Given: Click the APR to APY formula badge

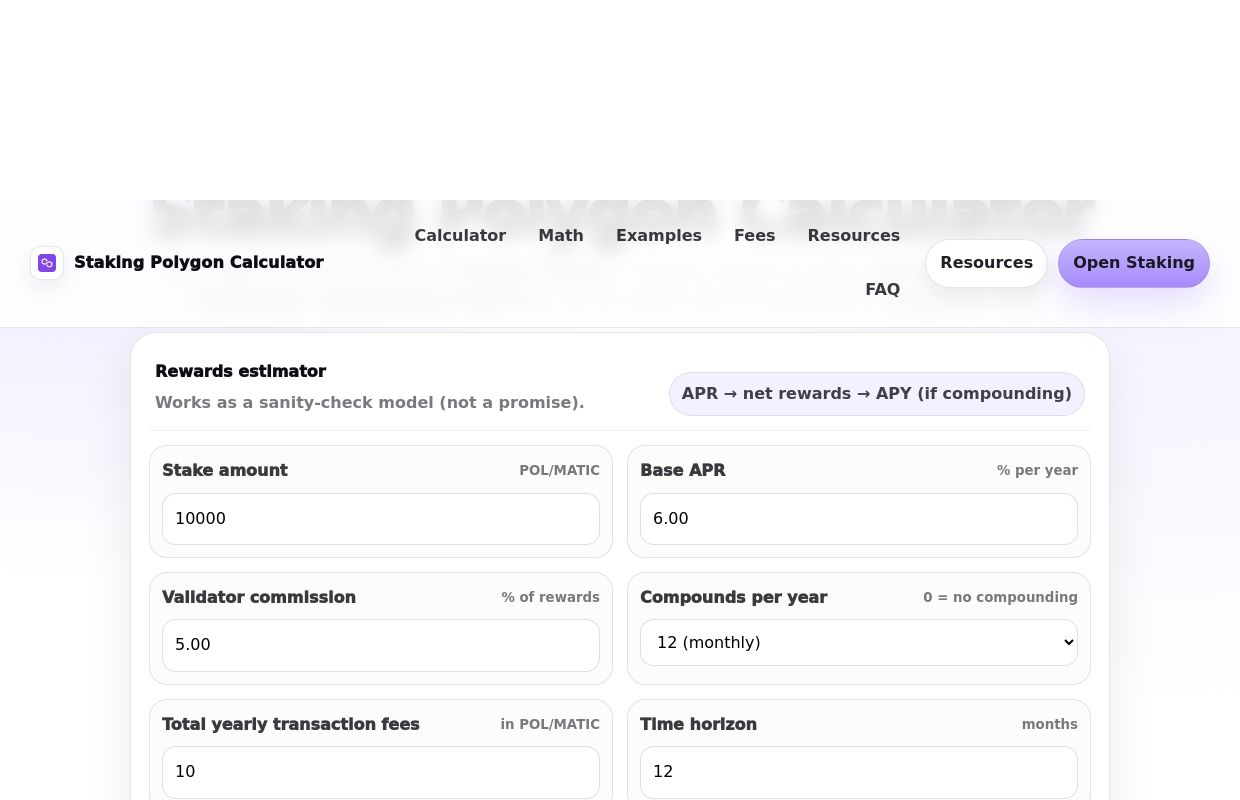Looking at the screenshot, I should 876,393.
